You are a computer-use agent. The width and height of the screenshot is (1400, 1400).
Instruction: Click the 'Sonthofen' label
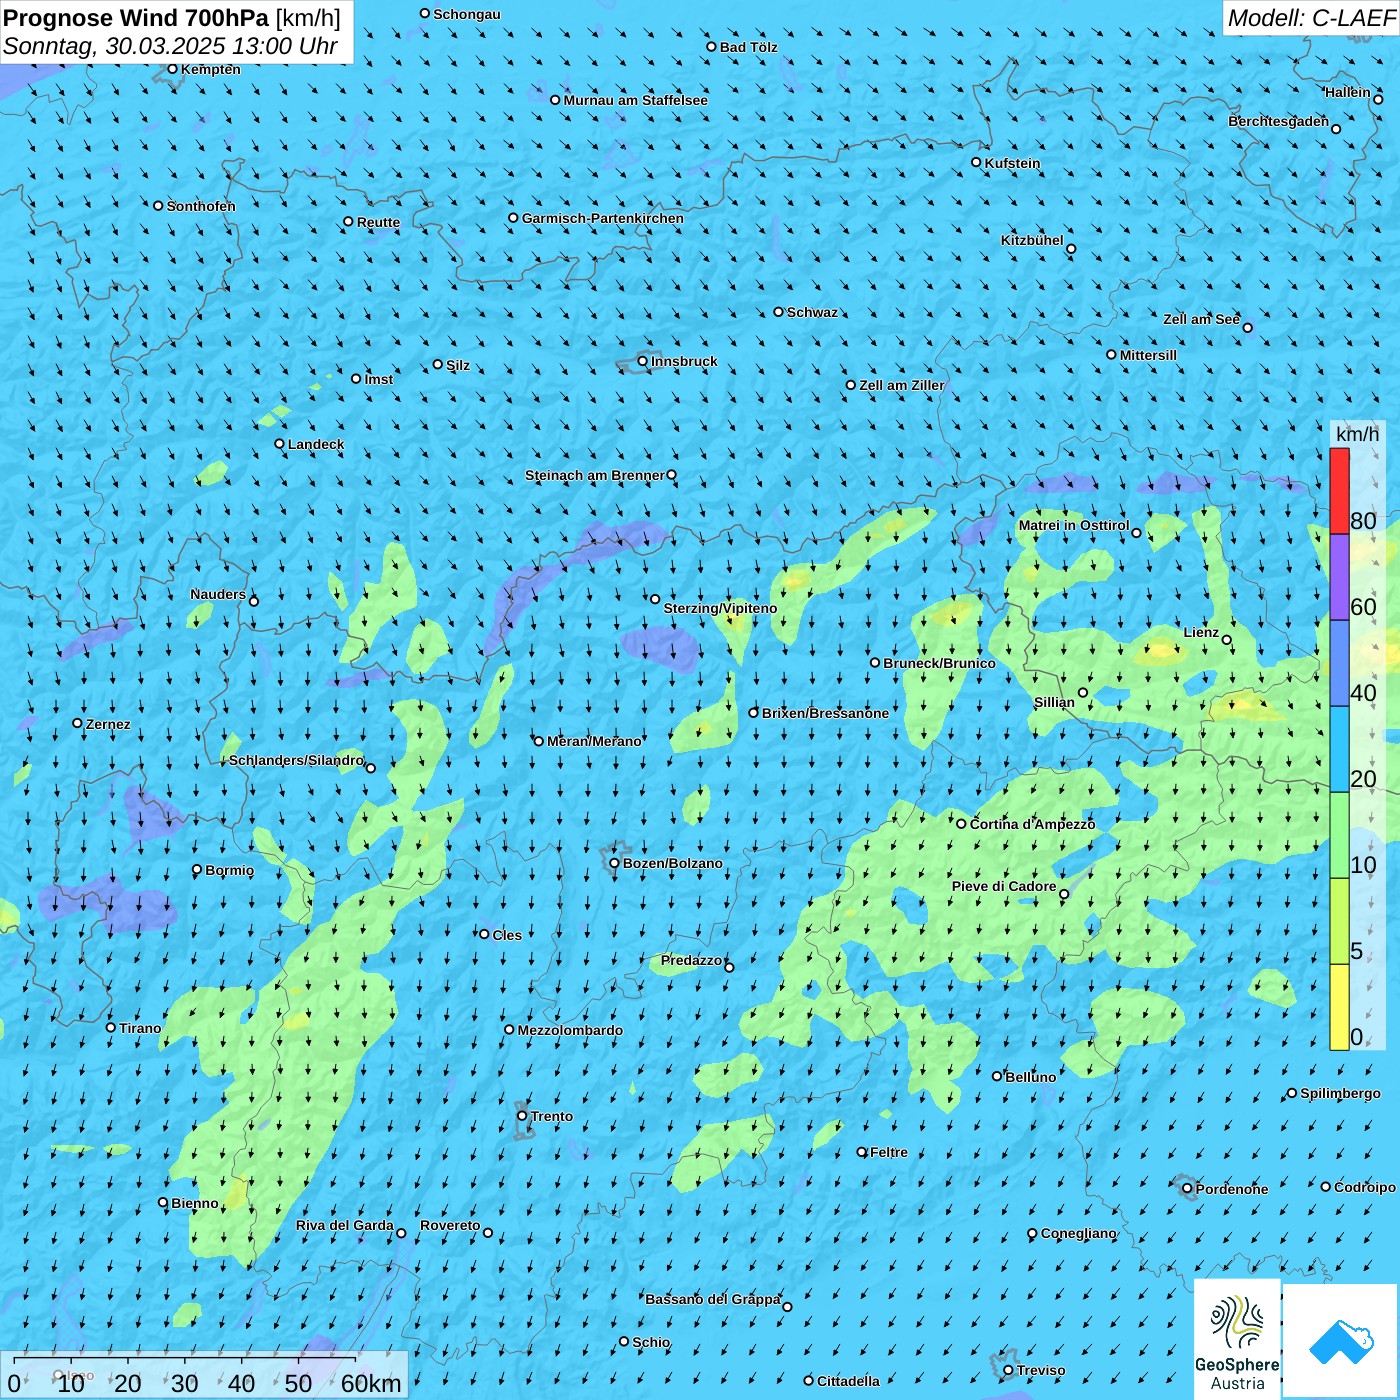201,206
